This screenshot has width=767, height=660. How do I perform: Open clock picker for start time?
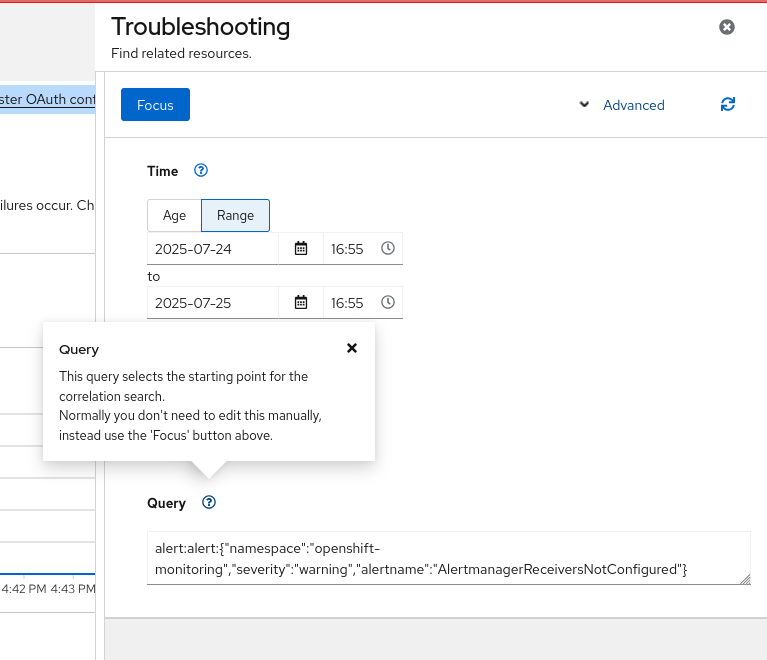pyautogui.click(x=387, y=248)
